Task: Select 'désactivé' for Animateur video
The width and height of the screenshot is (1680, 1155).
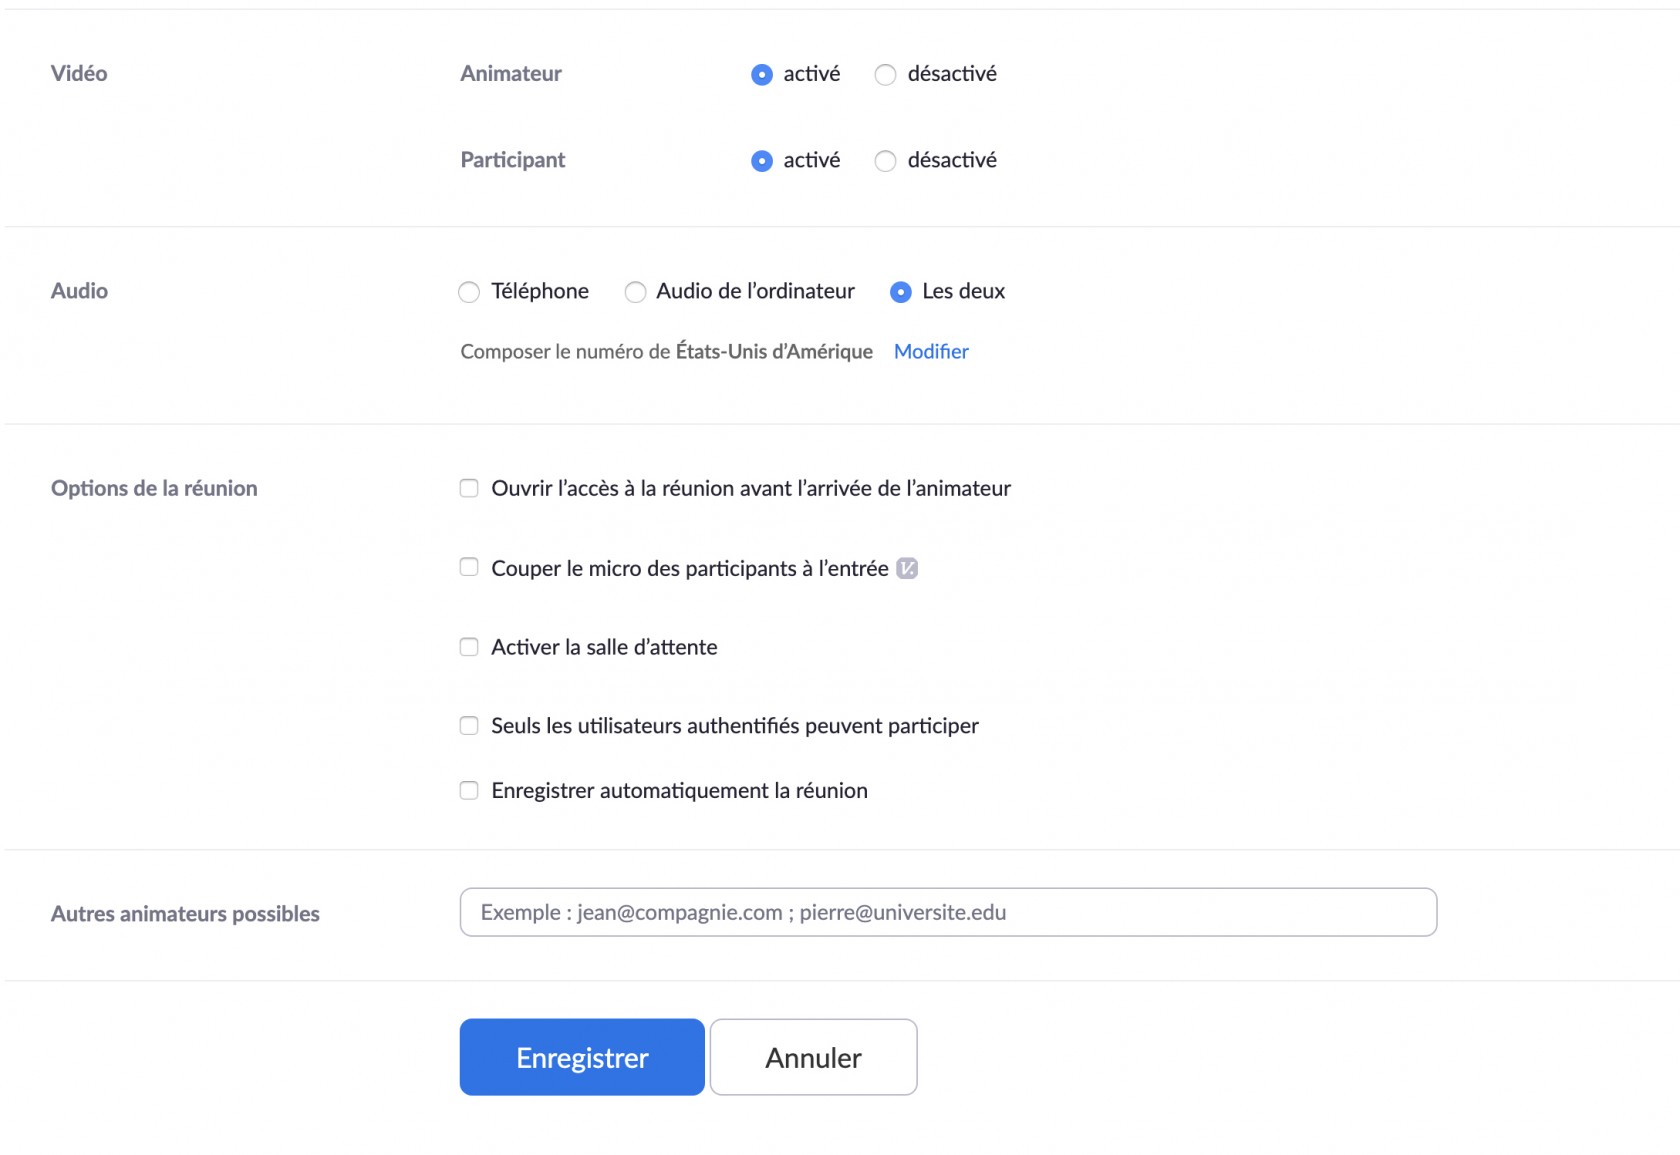Action: point(885,75)
